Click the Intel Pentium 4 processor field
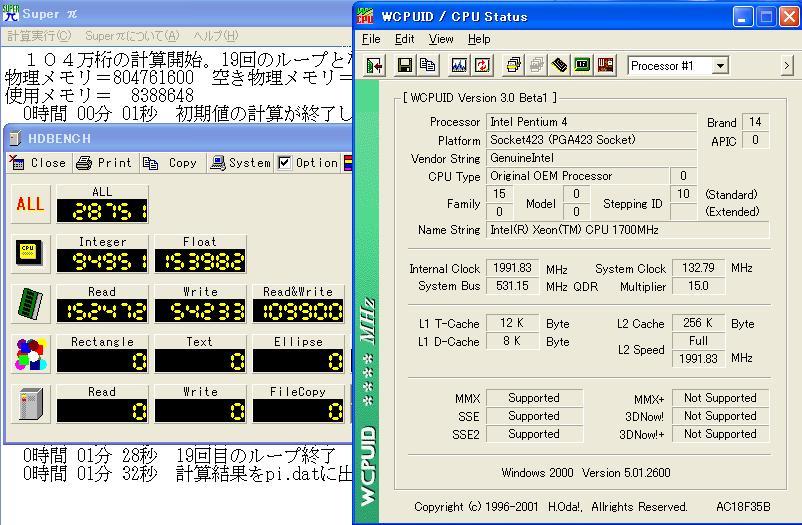This screenshot has height=525, width=802. (591, 122)
